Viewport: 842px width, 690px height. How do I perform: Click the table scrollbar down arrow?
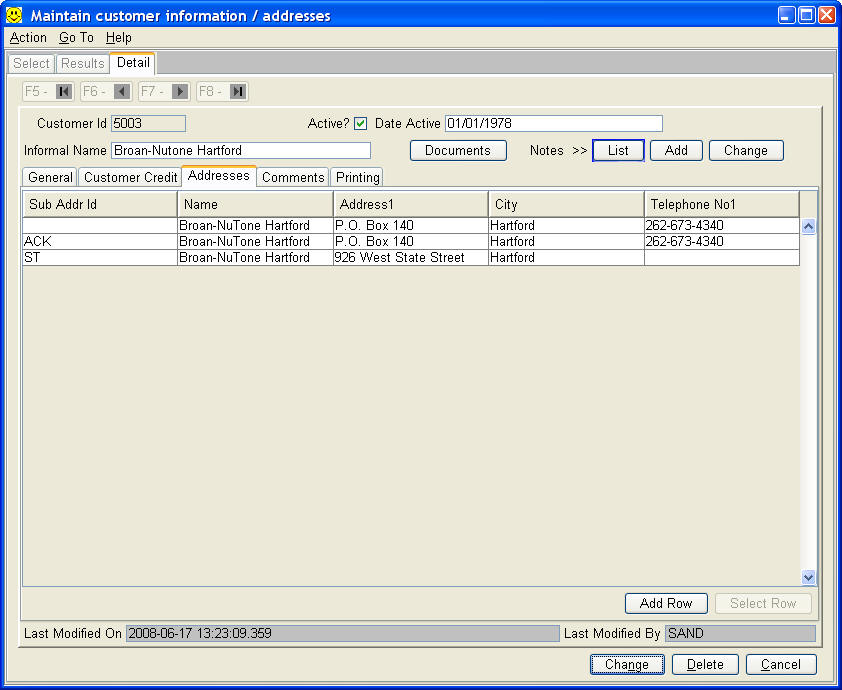coord(808,577)
